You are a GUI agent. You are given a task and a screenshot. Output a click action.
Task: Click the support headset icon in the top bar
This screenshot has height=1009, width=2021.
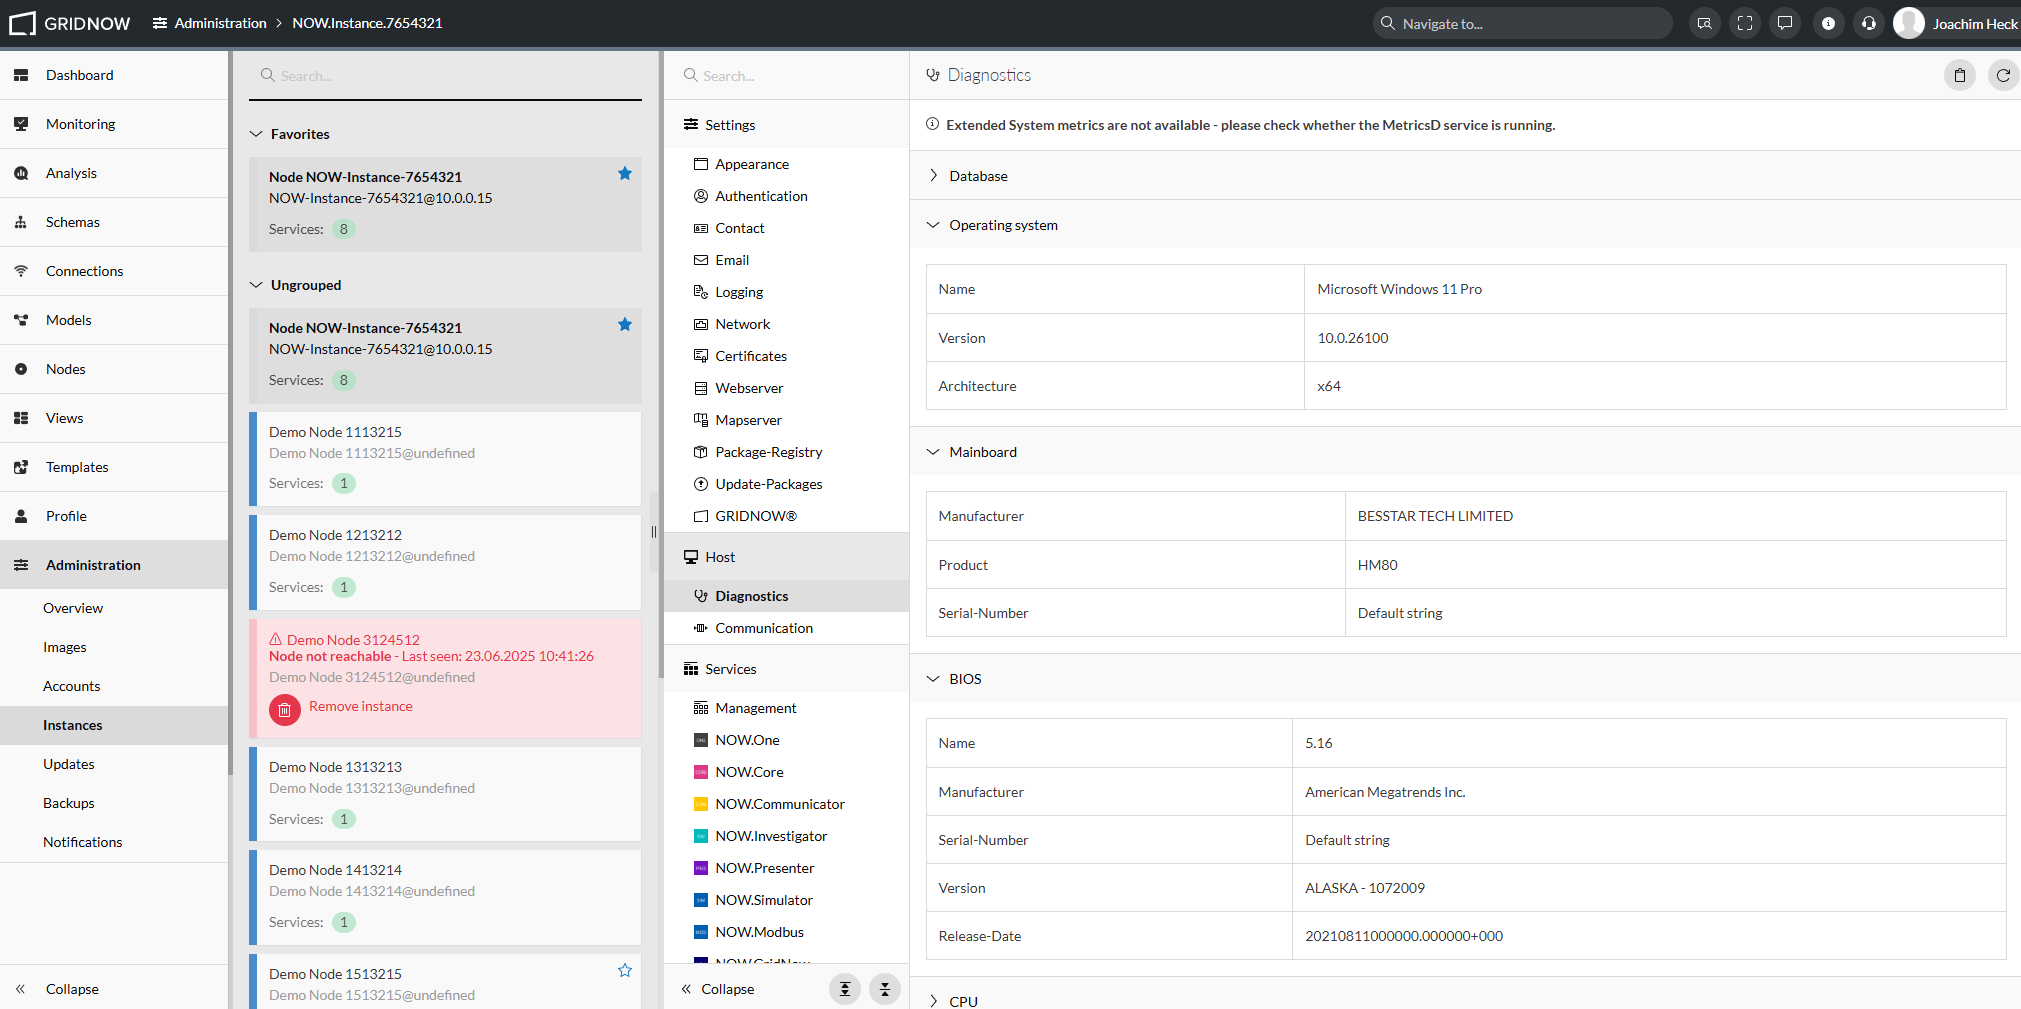point(1869,23)
